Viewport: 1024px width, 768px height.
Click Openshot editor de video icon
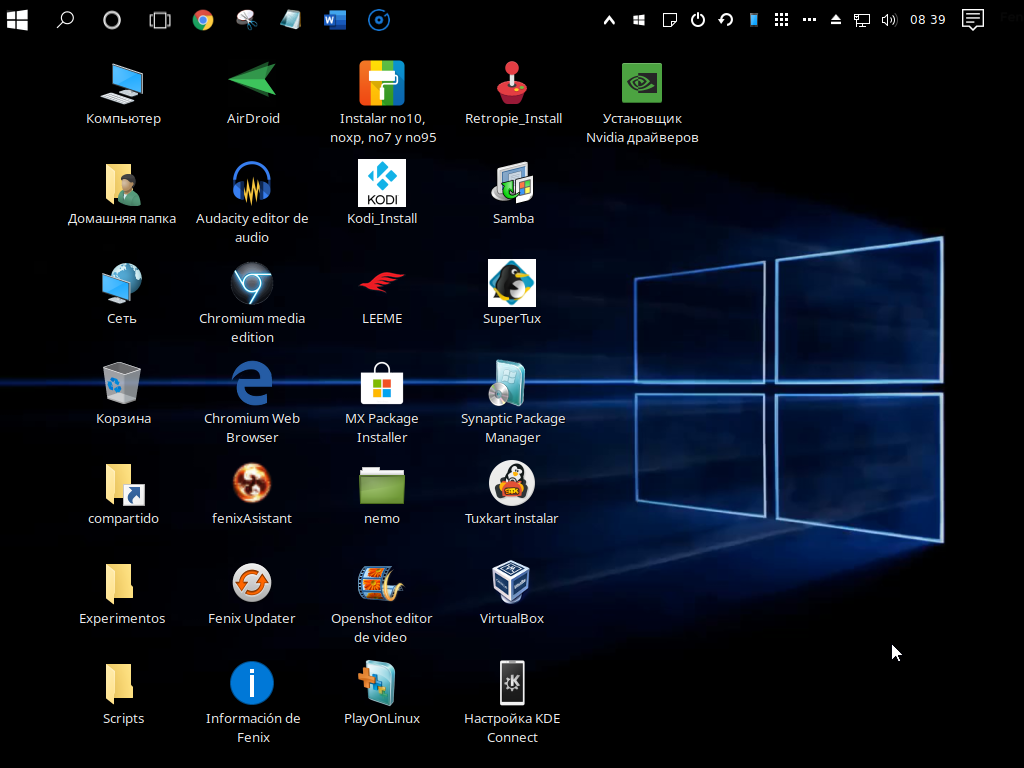(381, 583)
